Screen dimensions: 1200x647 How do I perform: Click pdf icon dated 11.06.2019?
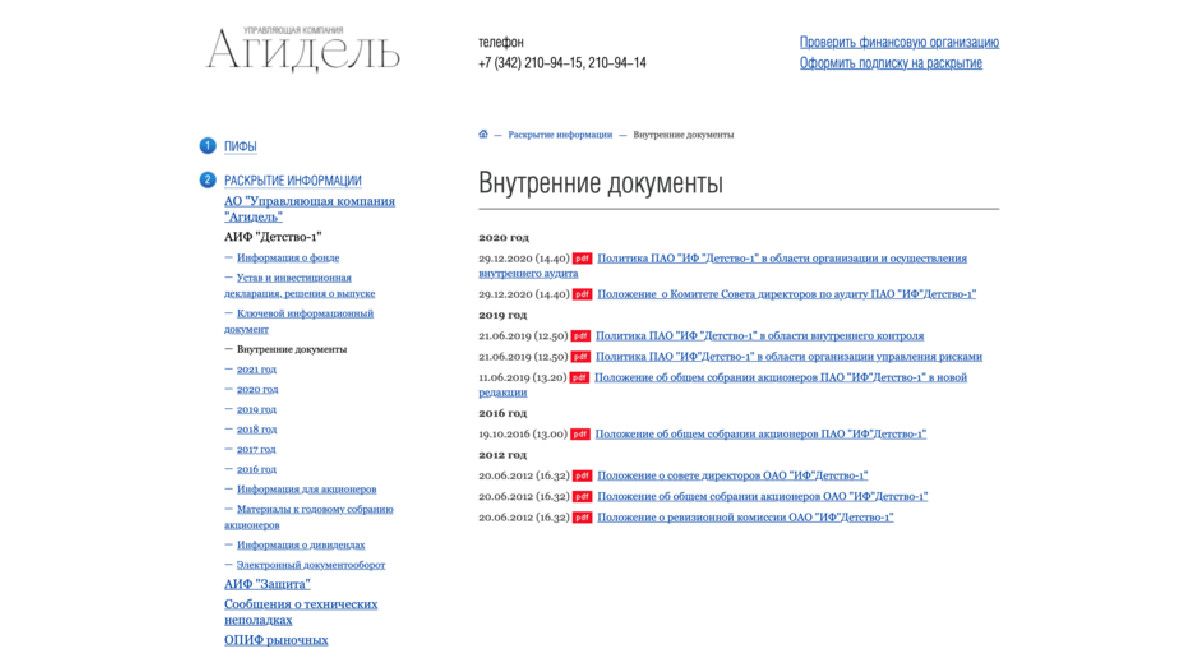[579, 378]
